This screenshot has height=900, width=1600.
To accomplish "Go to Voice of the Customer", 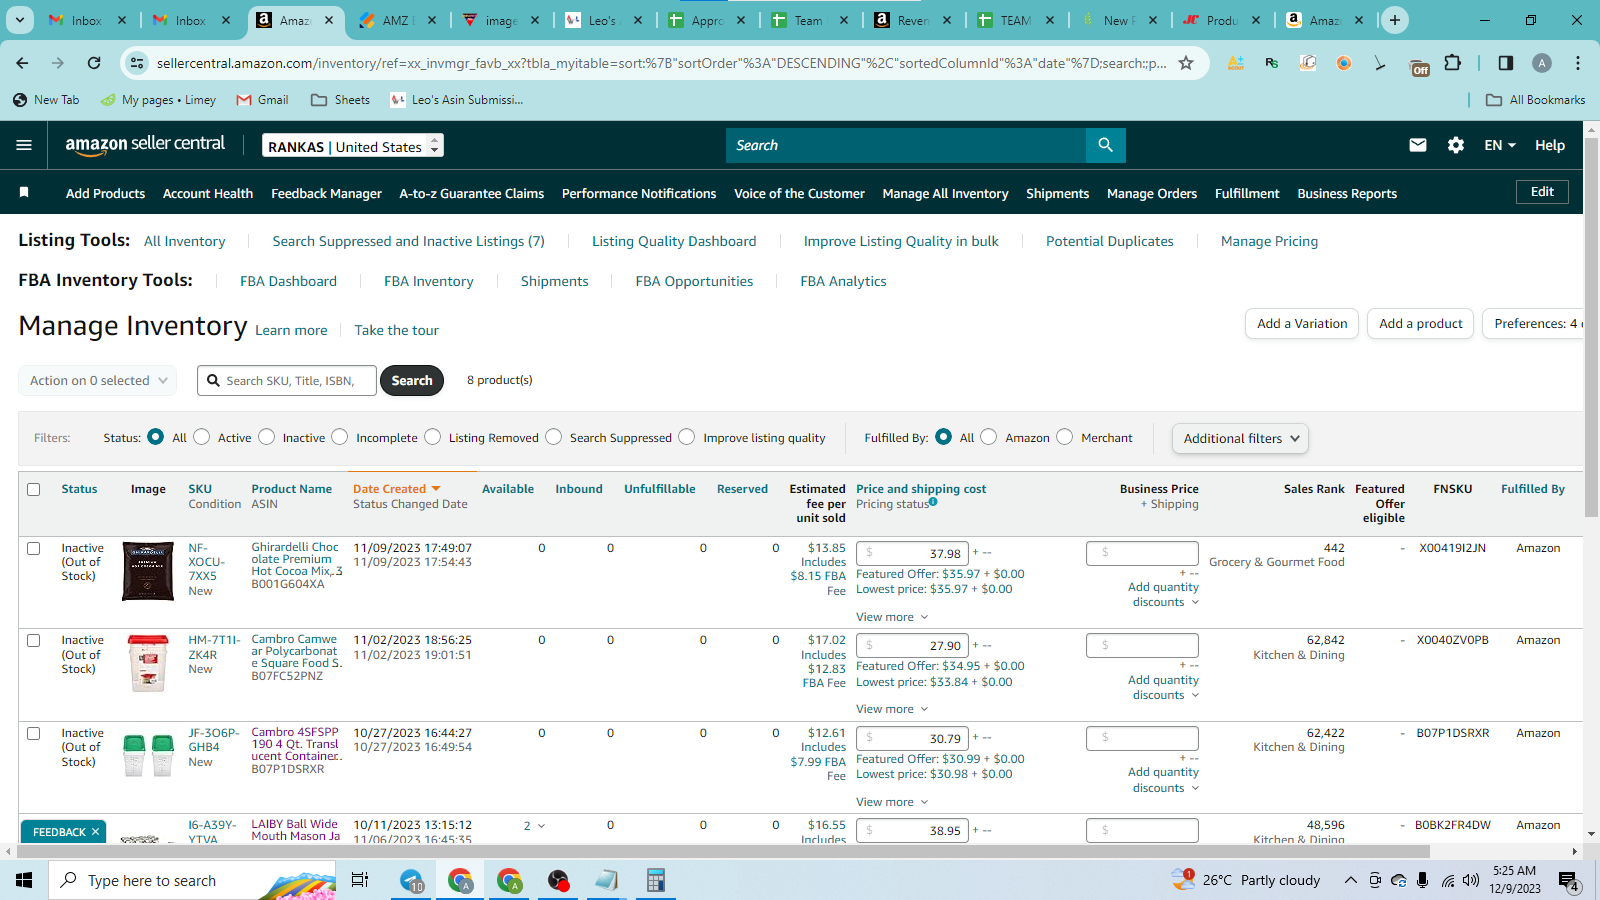I will click(799, 194).
